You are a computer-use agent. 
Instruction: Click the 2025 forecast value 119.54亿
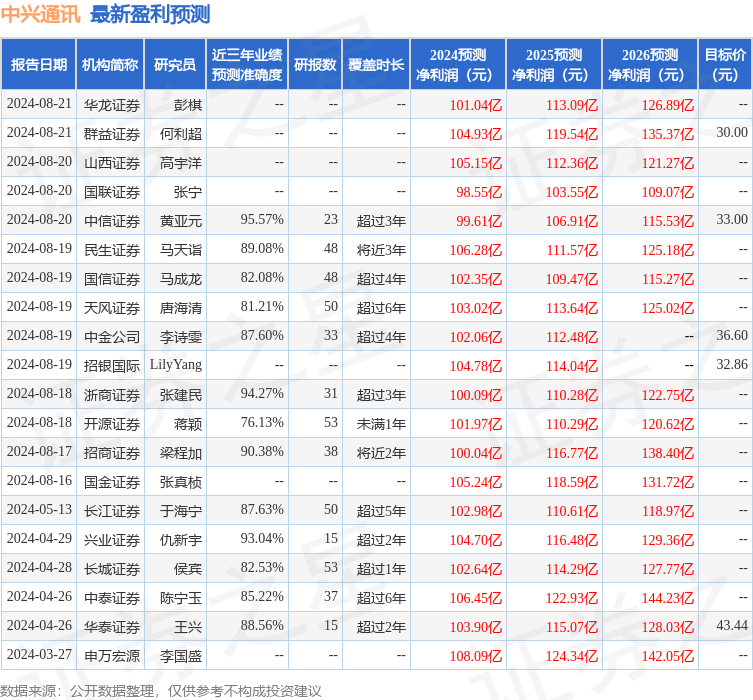pyautogui.click(x=571, y=133)
